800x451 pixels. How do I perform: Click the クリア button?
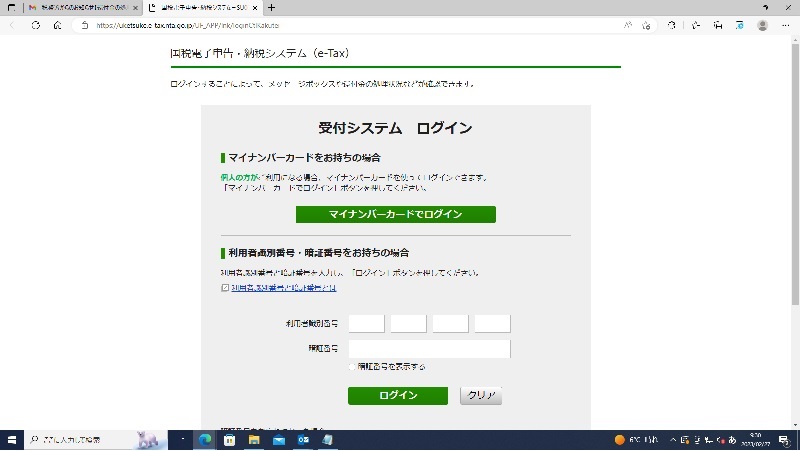[481, 395]
